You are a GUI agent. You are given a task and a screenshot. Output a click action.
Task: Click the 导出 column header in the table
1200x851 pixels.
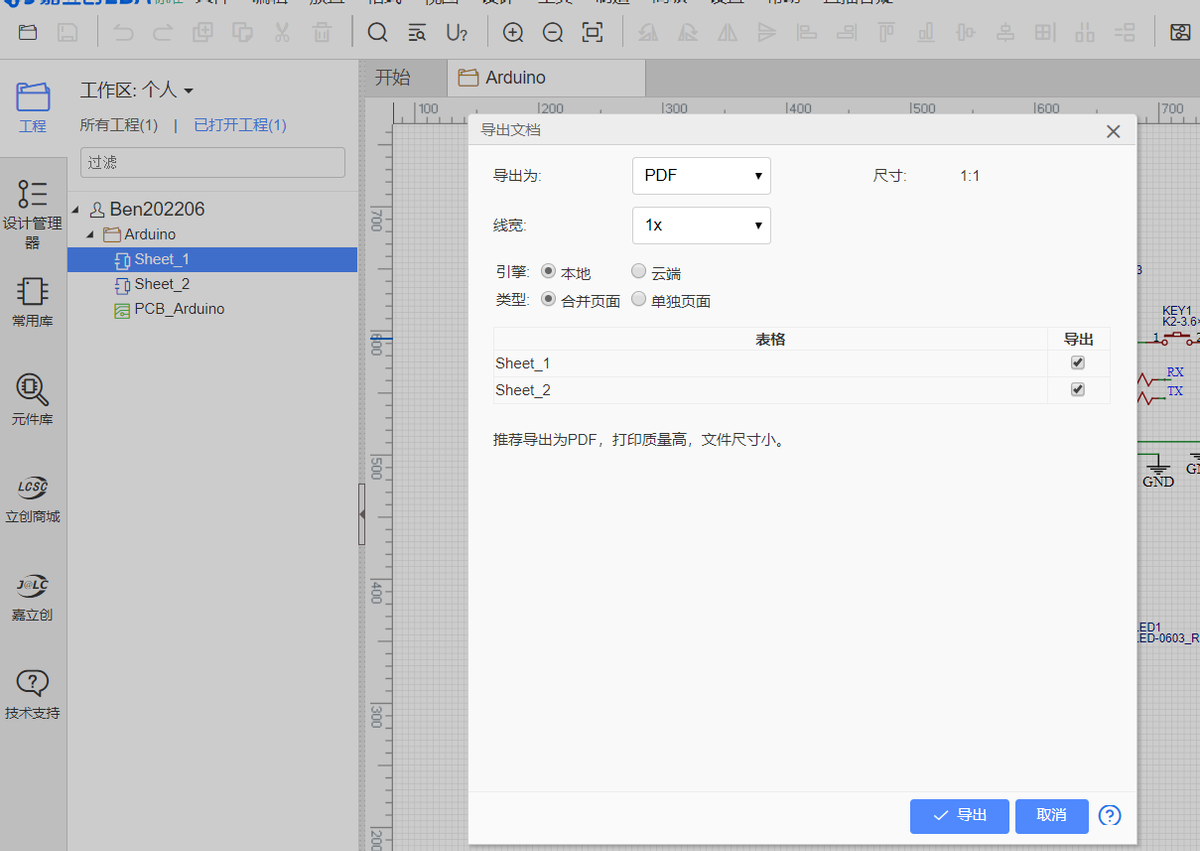coord(1078,339)
